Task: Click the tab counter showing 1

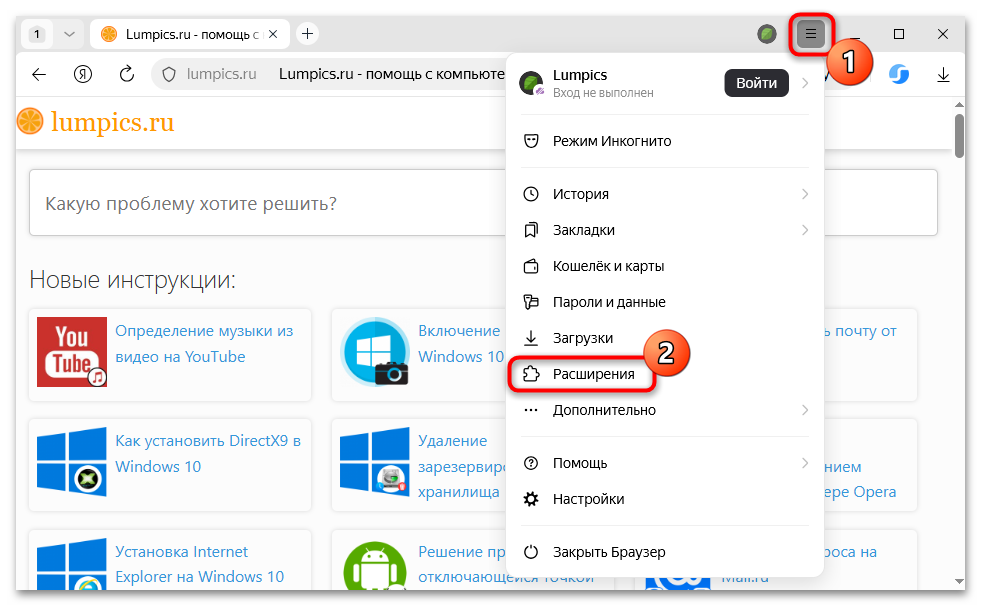Action: 37,34
